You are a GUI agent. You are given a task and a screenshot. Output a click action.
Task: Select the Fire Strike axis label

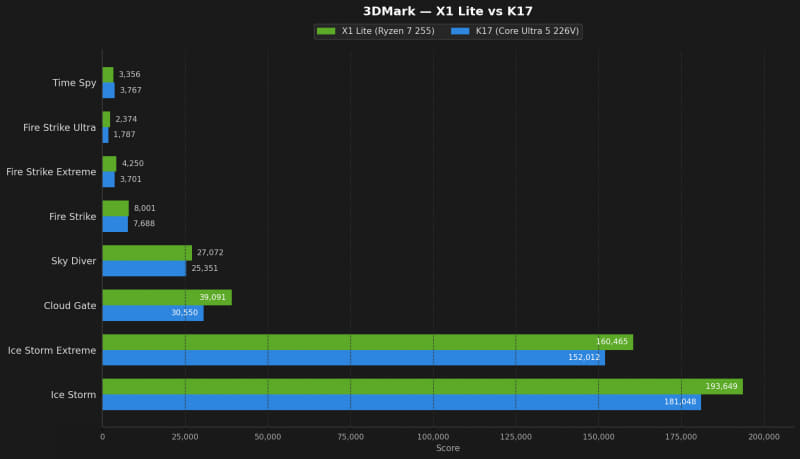pyautogui.click(x=72, y=217)
